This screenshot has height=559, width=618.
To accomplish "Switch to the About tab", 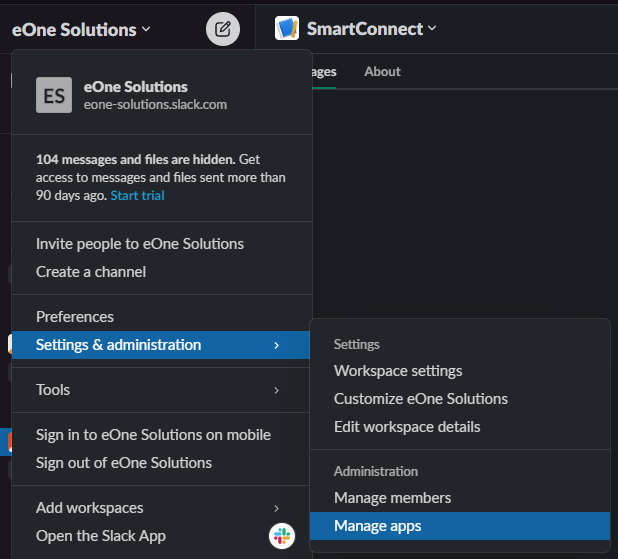I will click(x=382, y=72).
